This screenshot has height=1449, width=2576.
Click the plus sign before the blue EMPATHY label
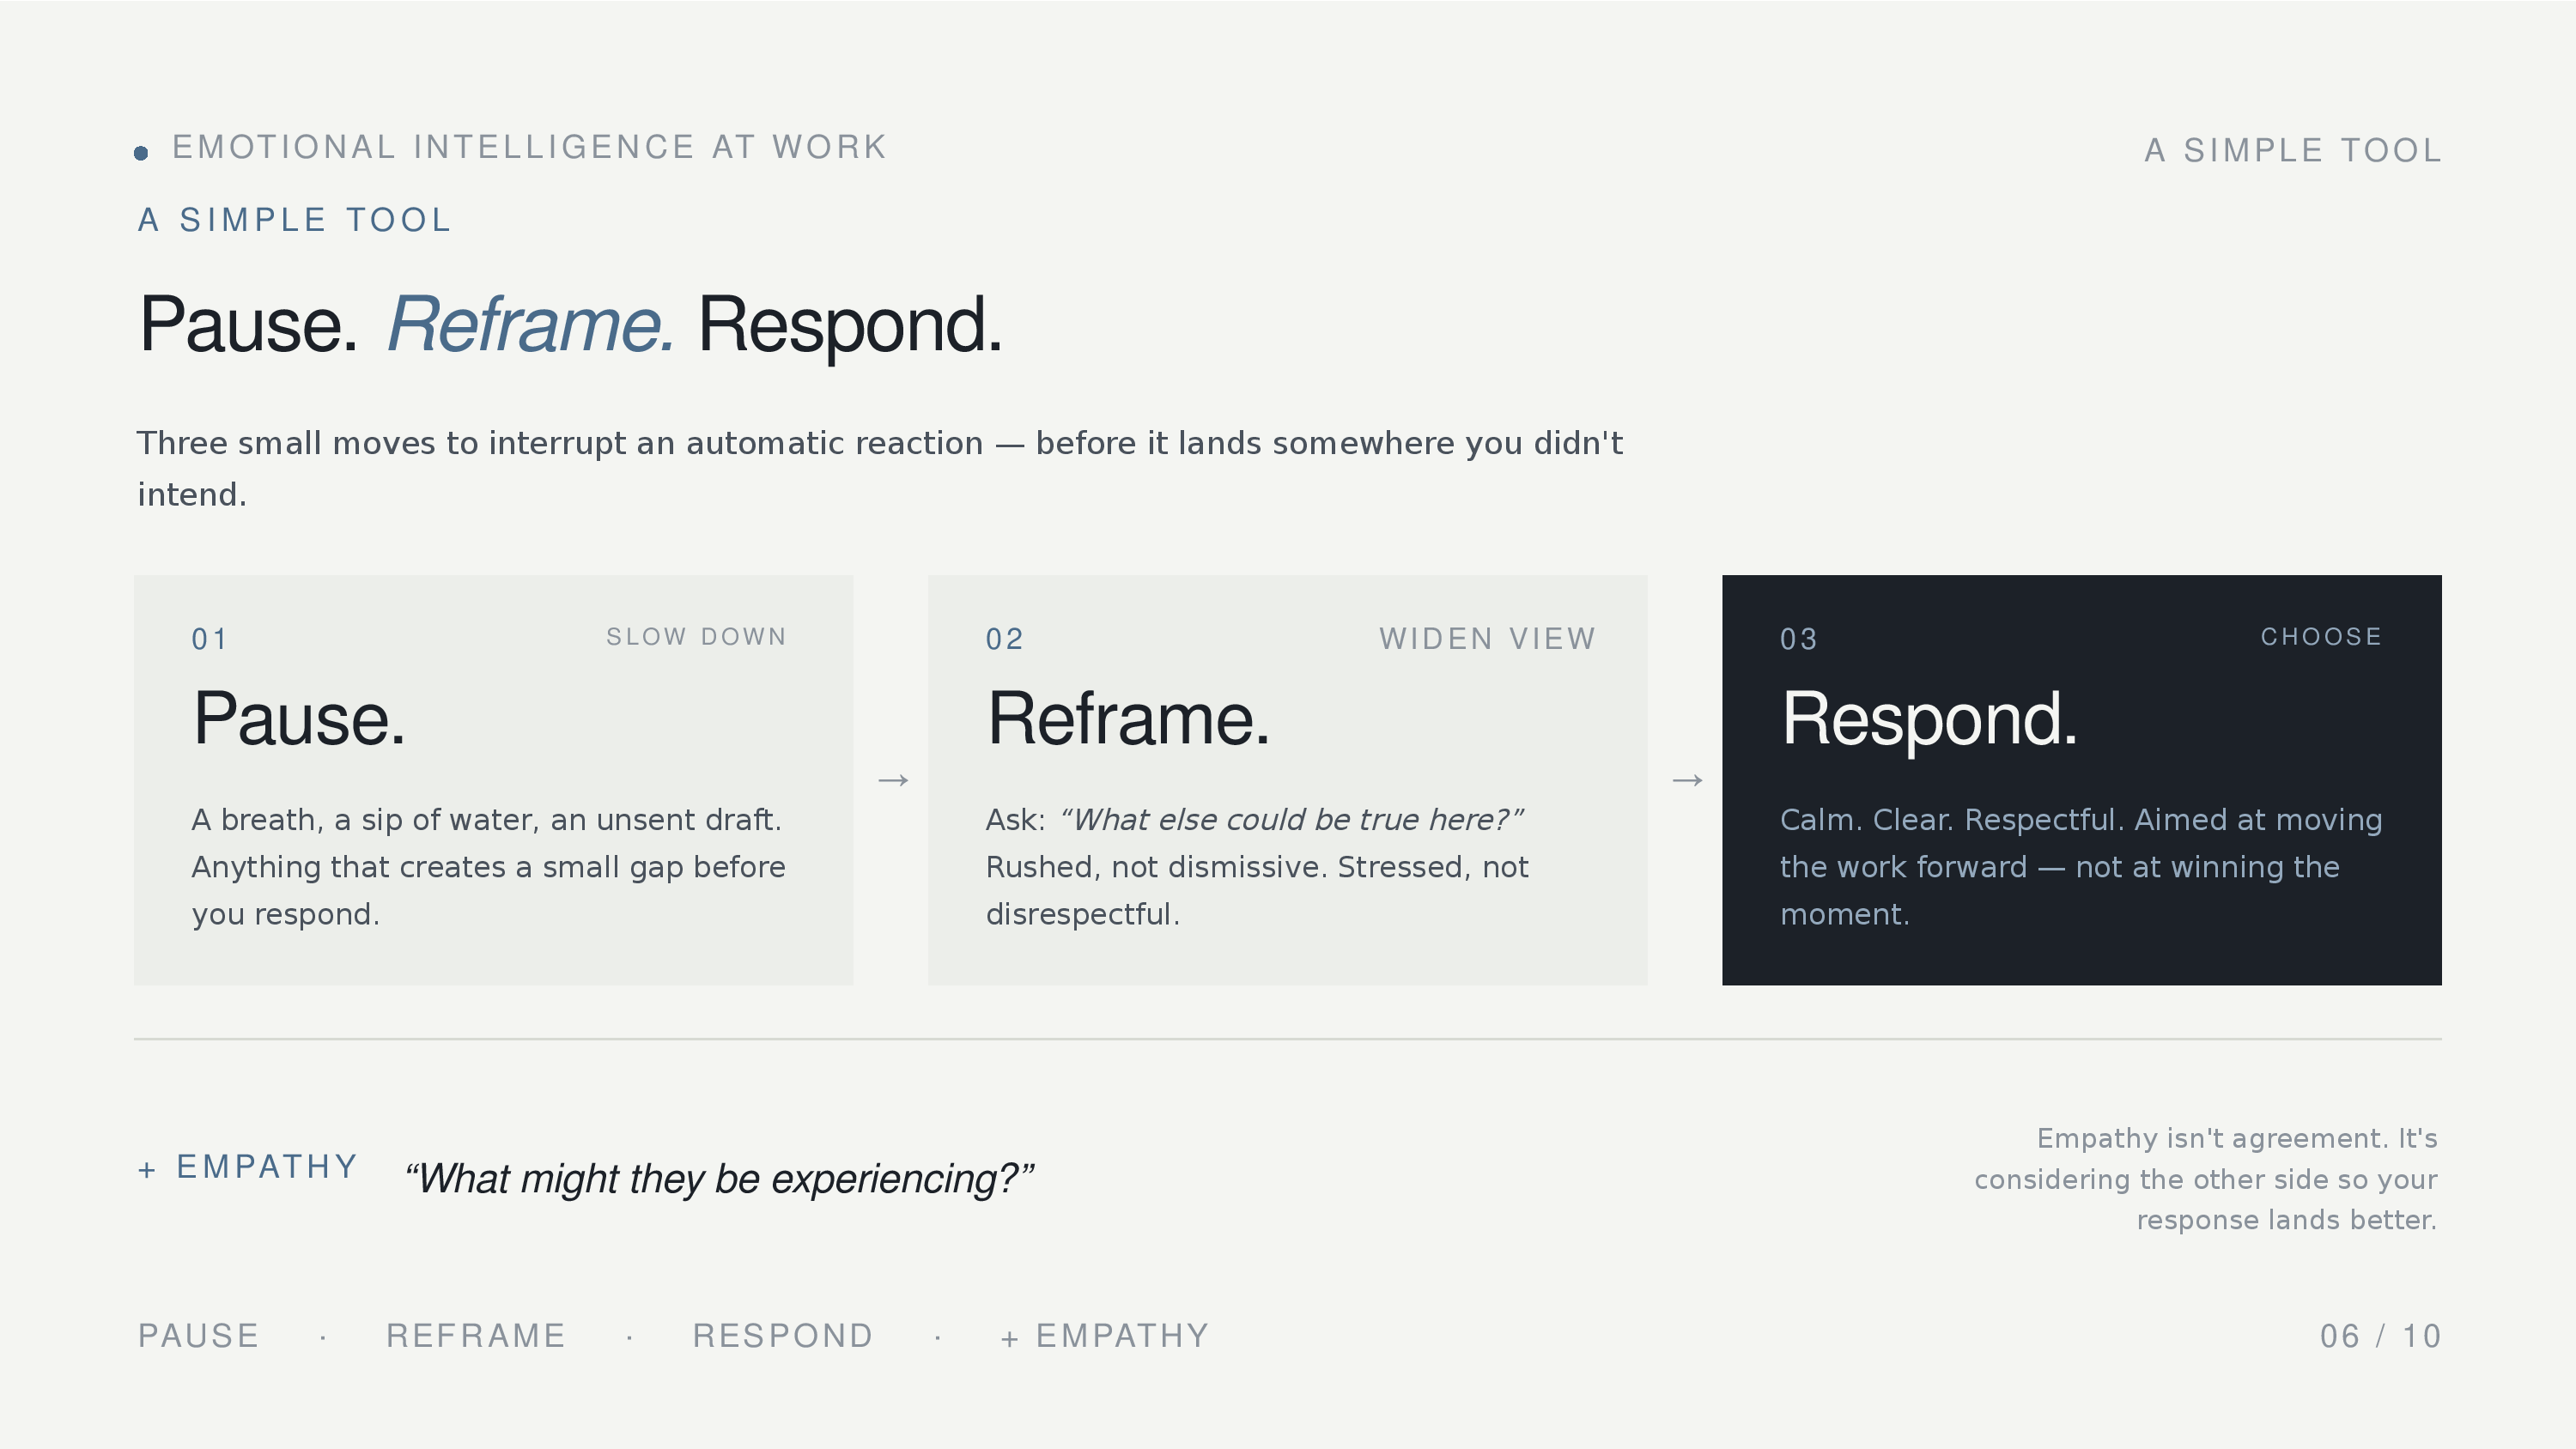(147, 1170)
